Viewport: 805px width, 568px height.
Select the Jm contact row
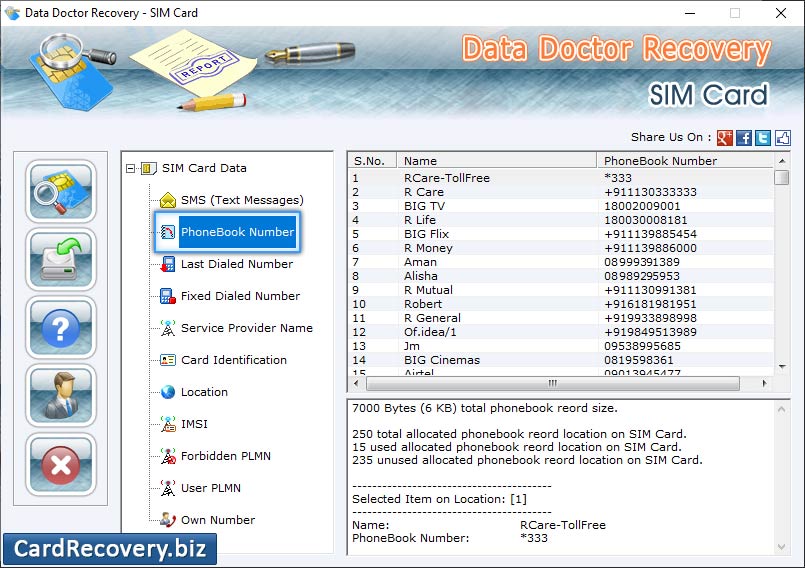[561, 346]
